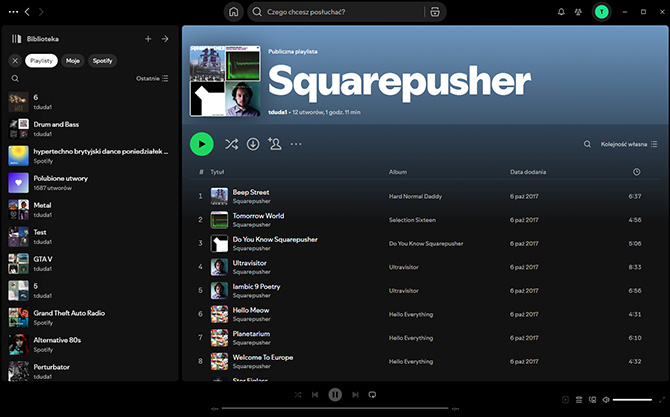Open Squarepusher artist link under Ultravisitor track
Screen dimensions: 670x417
click(x=252, y=272)
